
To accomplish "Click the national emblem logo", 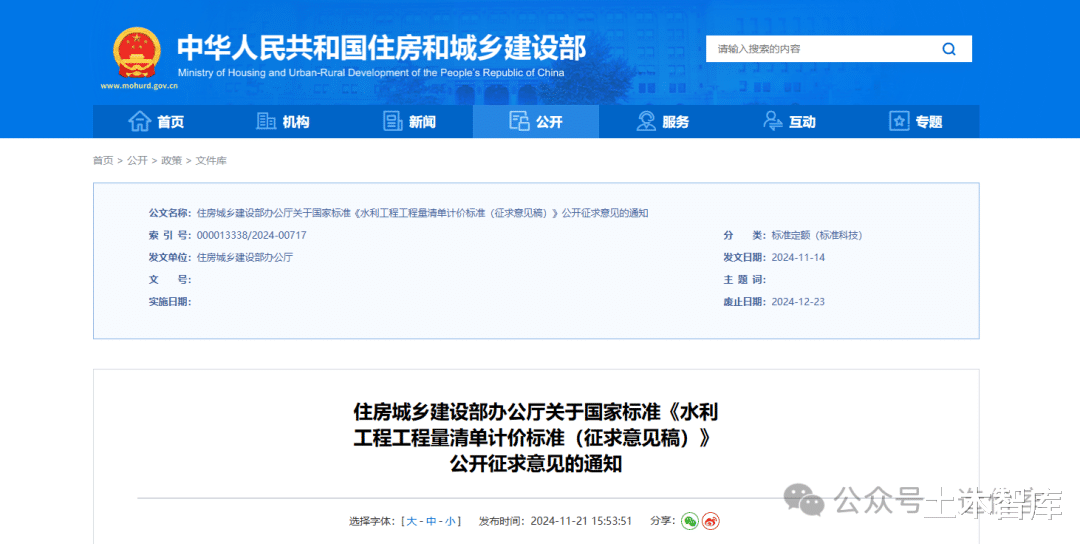I will [137, 53].
